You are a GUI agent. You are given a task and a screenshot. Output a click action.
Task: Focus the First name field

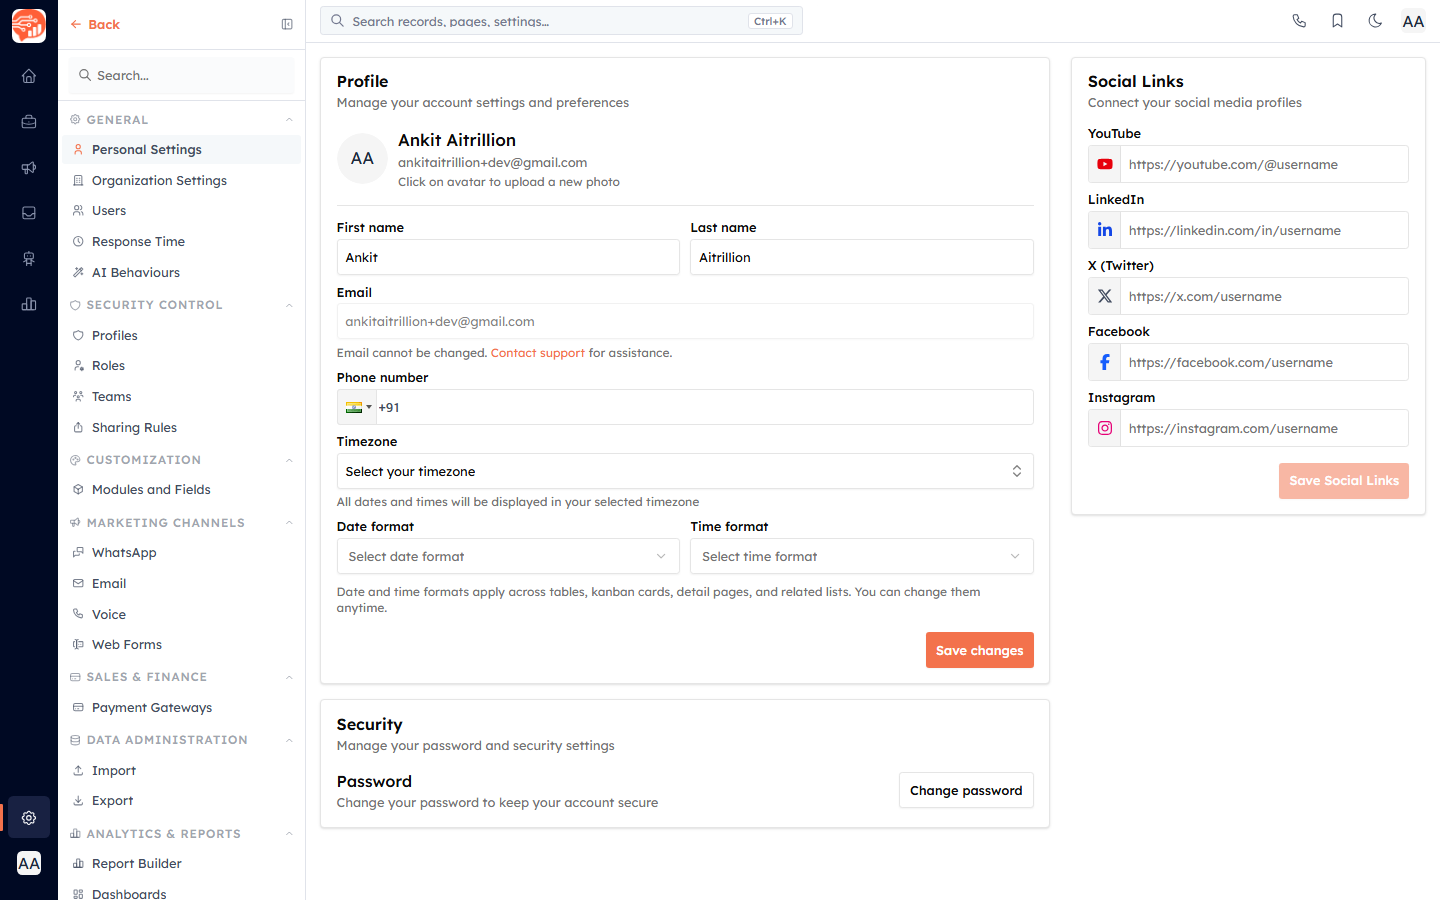click(508, 257)
